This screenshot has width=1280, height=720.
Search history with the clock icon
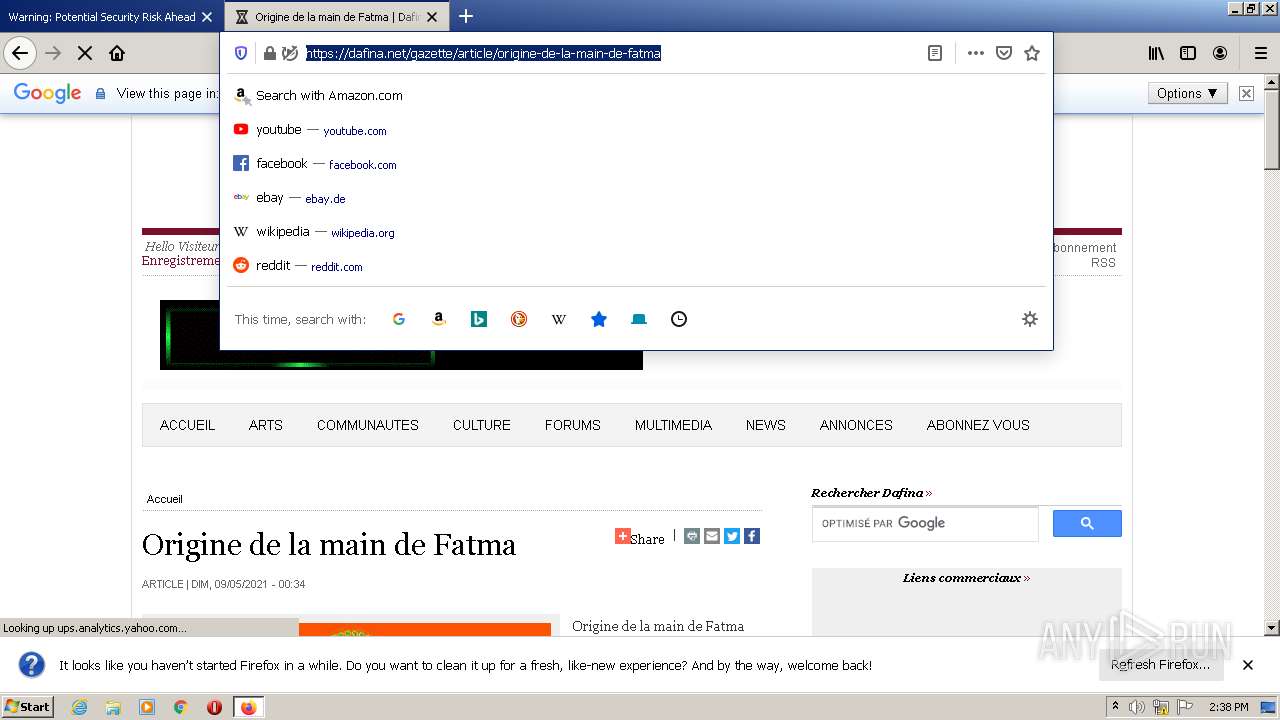[679, 319]
